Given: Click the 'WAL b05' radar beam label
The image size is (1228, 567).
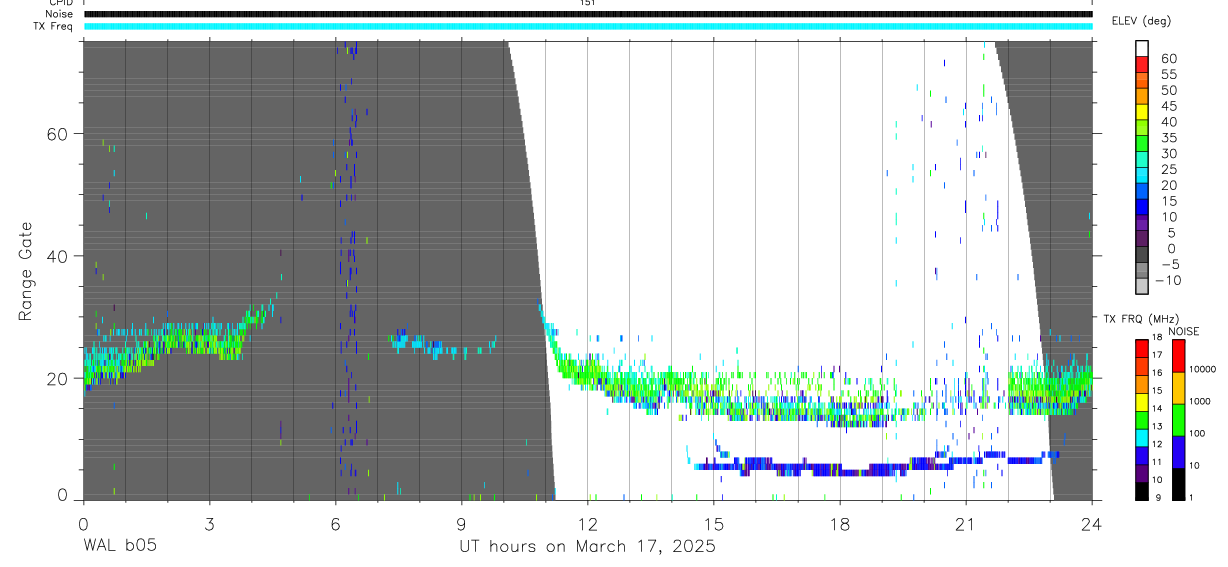Looking at the screenshot, I should pyautogui.click(x=120, y=546).
